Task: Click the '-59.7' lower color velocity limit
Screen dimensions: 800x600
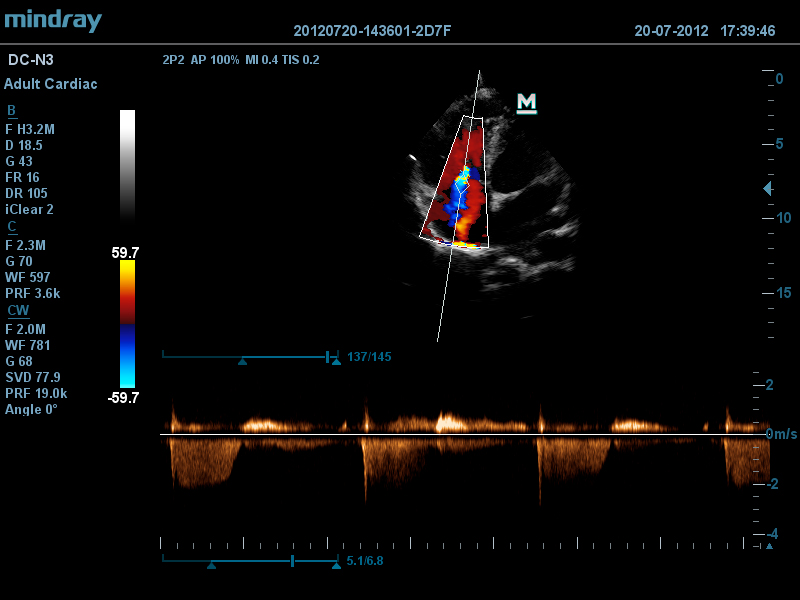Action: (123, 397)
